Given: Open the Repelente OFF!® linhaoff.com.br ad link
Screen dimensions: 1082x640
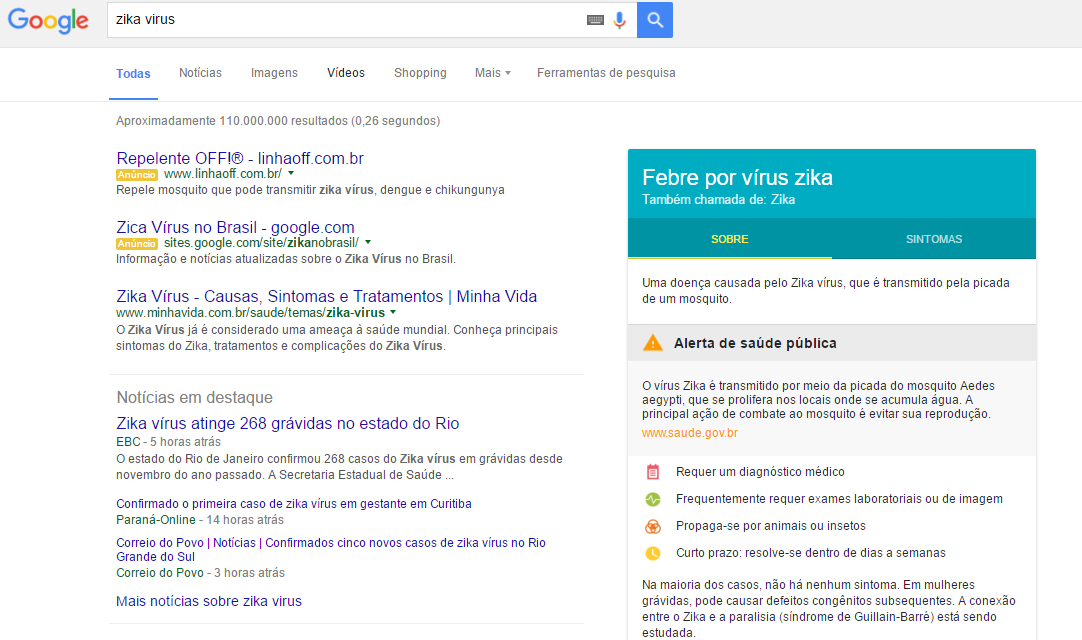Looking at the screenshot, I should (239, 158).
